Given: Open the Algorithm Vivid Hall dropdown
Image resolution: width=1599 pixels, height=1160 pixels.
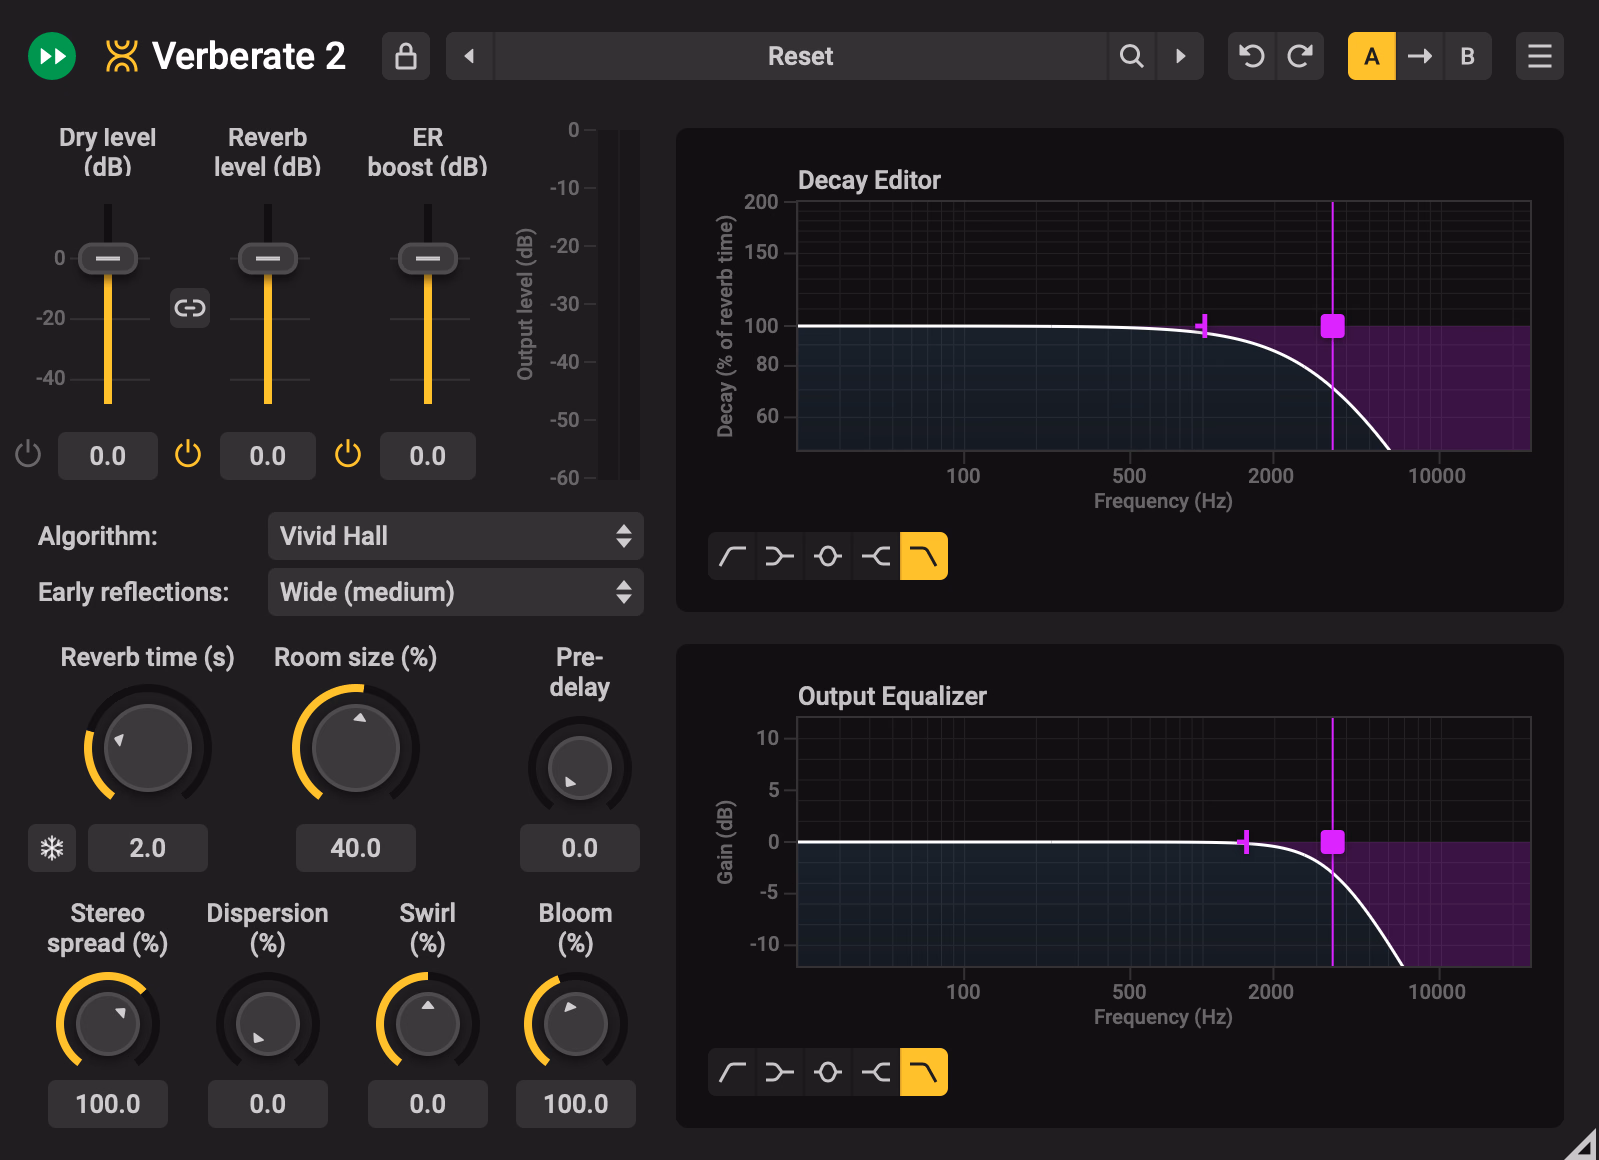Looking at the screenshot, I should coord(456,536).
